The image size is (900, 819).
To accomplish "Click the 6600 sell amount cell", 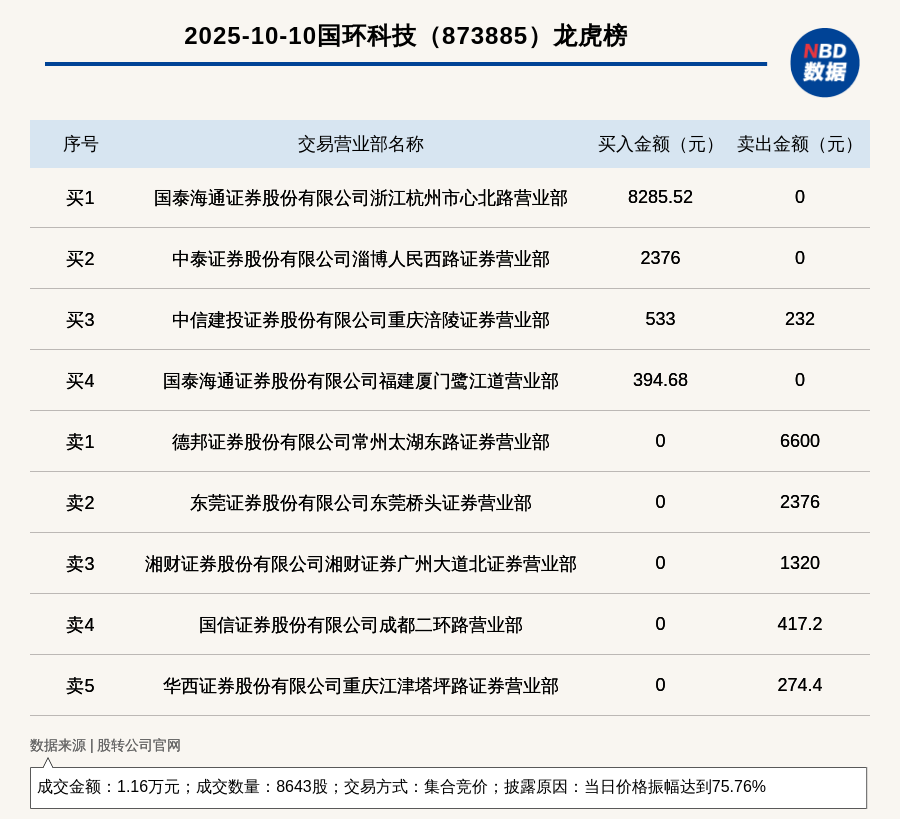I will (x=799, y=441).
